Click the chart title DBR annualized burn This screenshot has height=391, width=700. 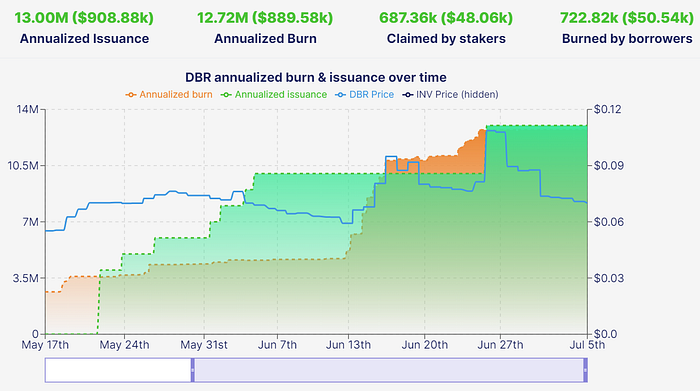tap(316, 77)
